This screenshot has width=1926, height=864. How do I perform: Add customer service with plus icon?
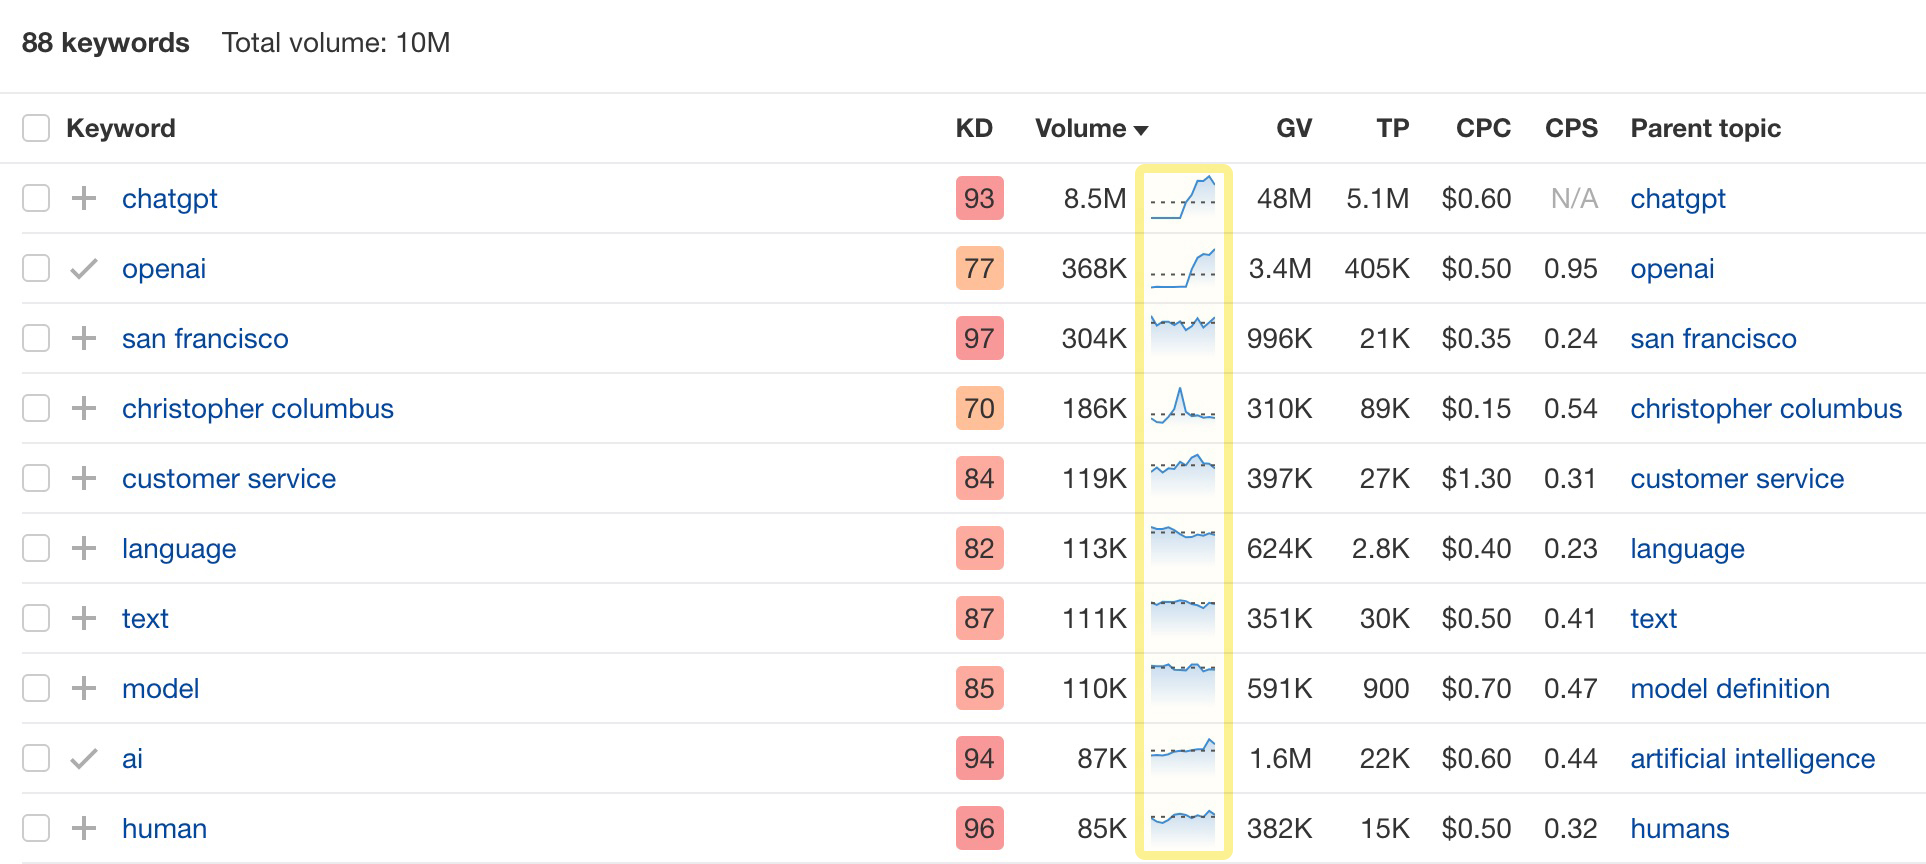(84, 478)
